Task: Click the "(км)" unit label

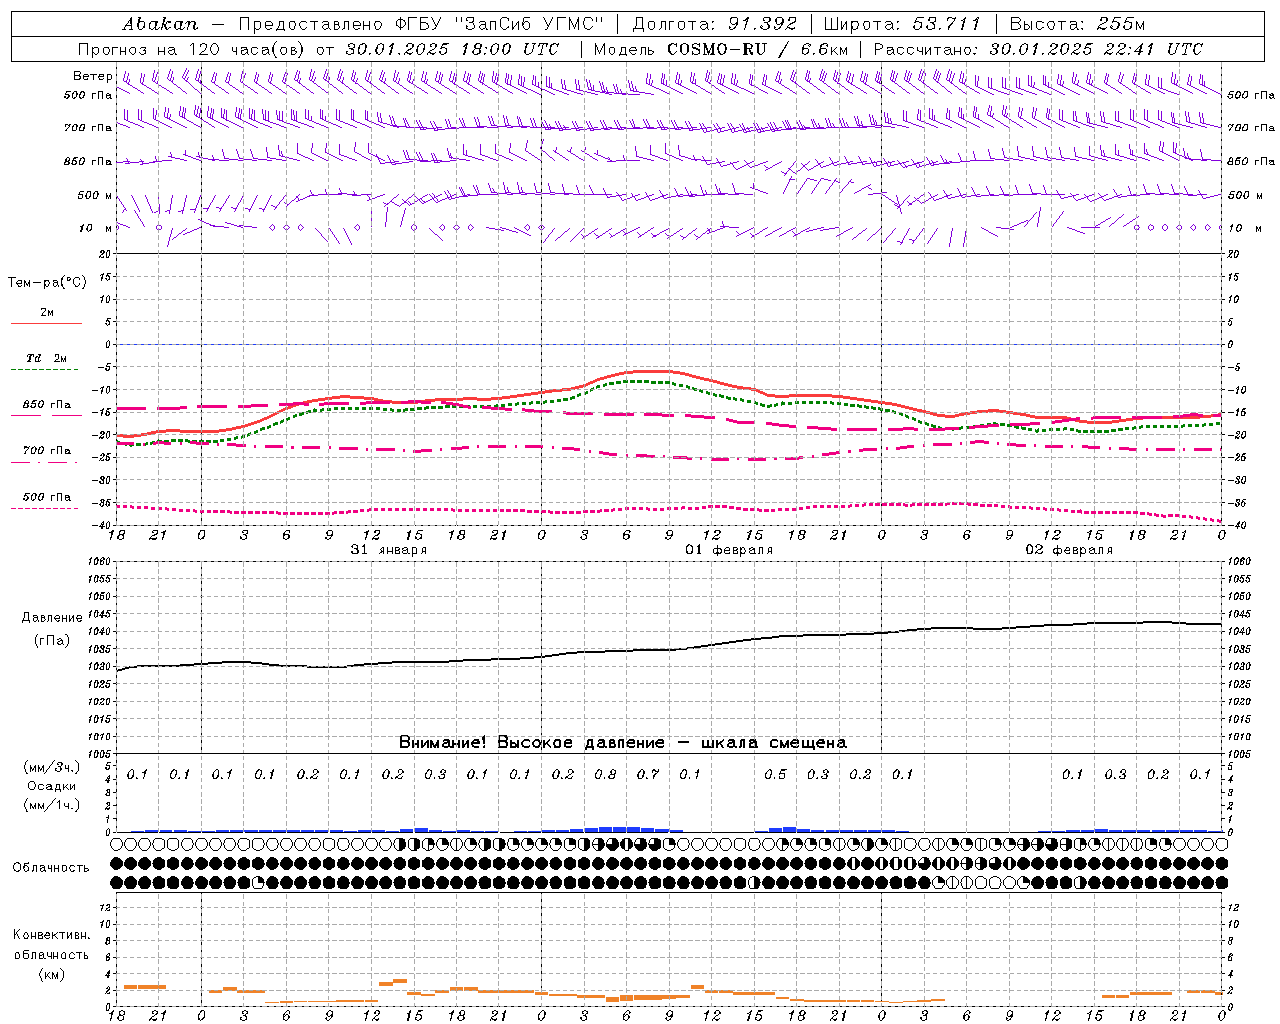Action: 51,974
